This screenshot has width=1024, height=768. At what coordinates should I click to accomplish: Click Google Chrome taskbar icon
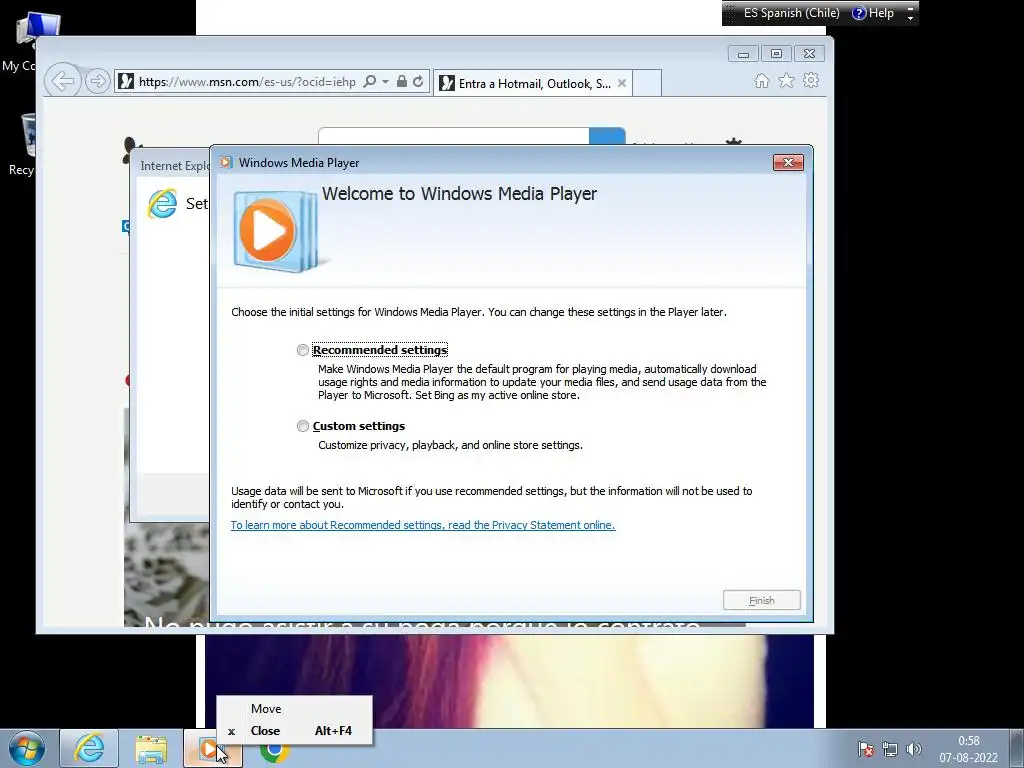tap(275, 752)
